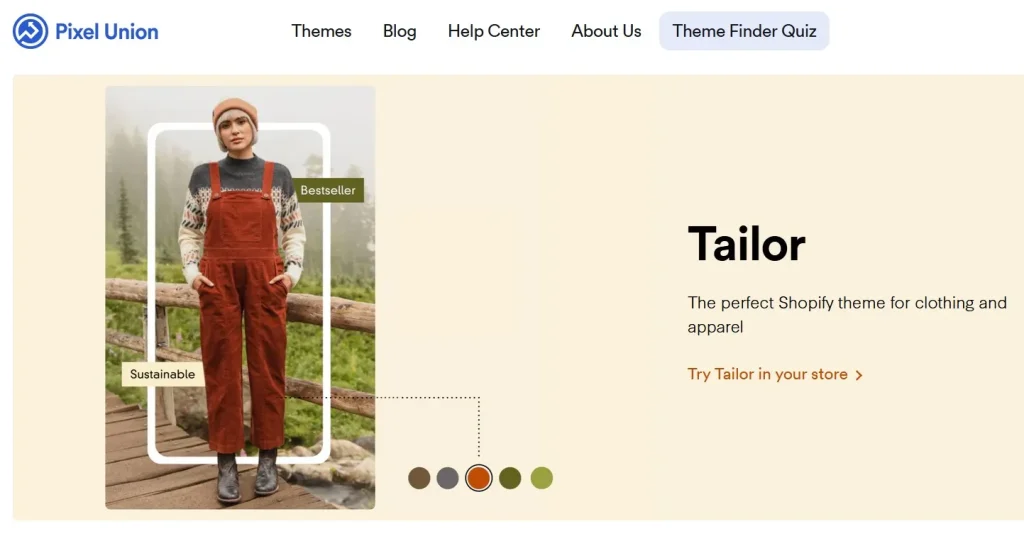This screenshot has width=1024, height=536.
Task: Click the Sustainable label tag
Action: (x=163, y=374)
